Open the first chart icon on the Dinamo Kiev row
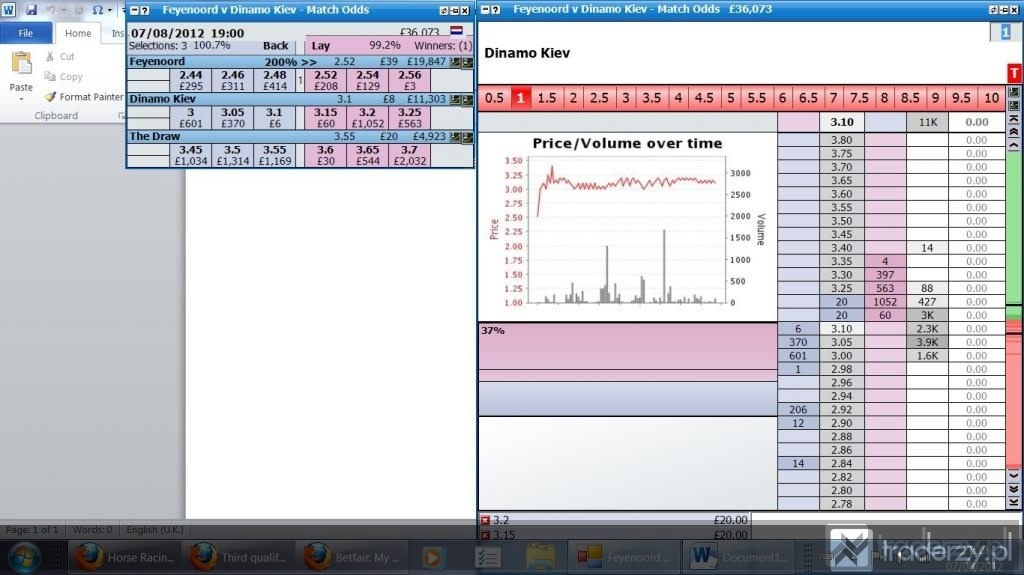The image size is (1024, 575). [x=455, y=99]
